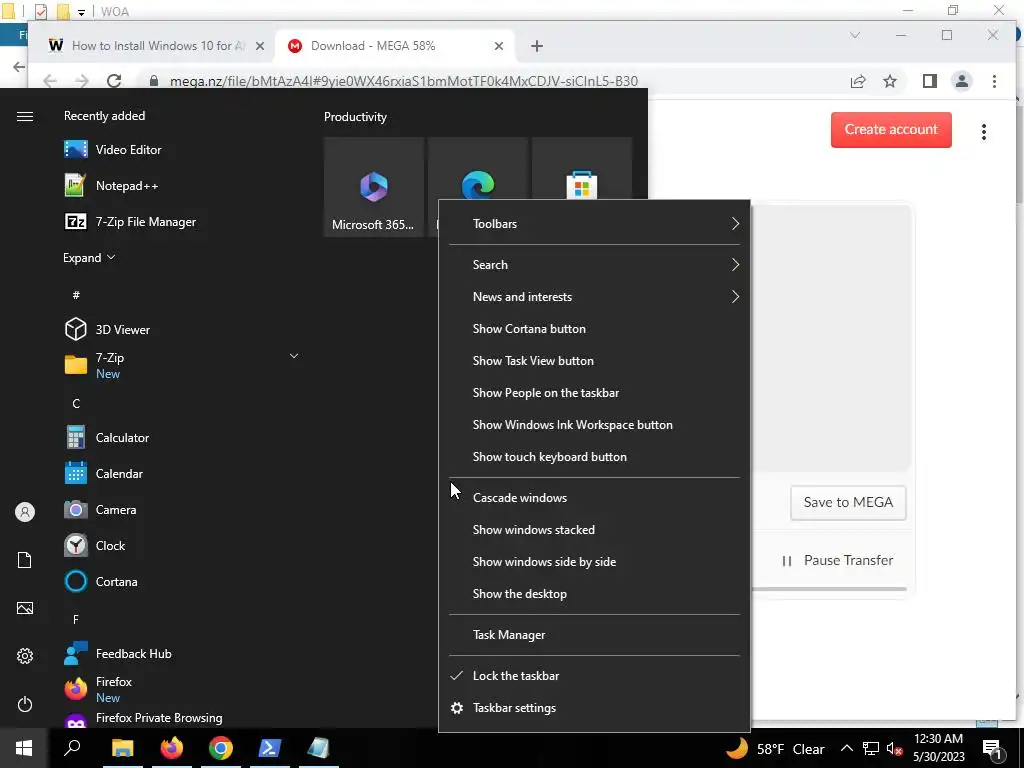Screen dimensions: 1024x768
Task: Open Documents icon in Start sidebar
Action: point(25,560)
